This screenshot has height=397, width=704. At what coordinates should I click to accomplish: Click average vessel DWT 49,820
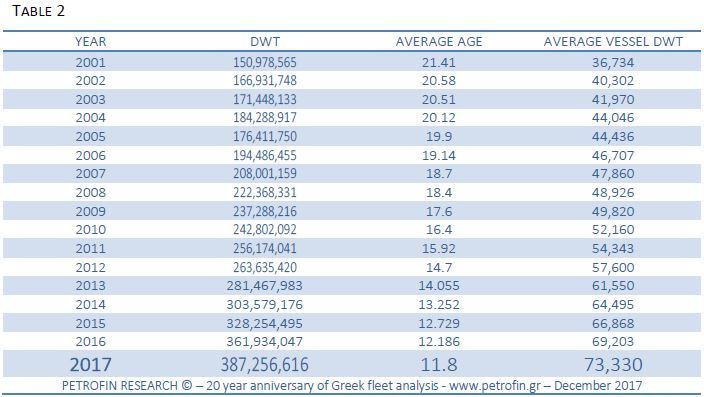(613, 211)
